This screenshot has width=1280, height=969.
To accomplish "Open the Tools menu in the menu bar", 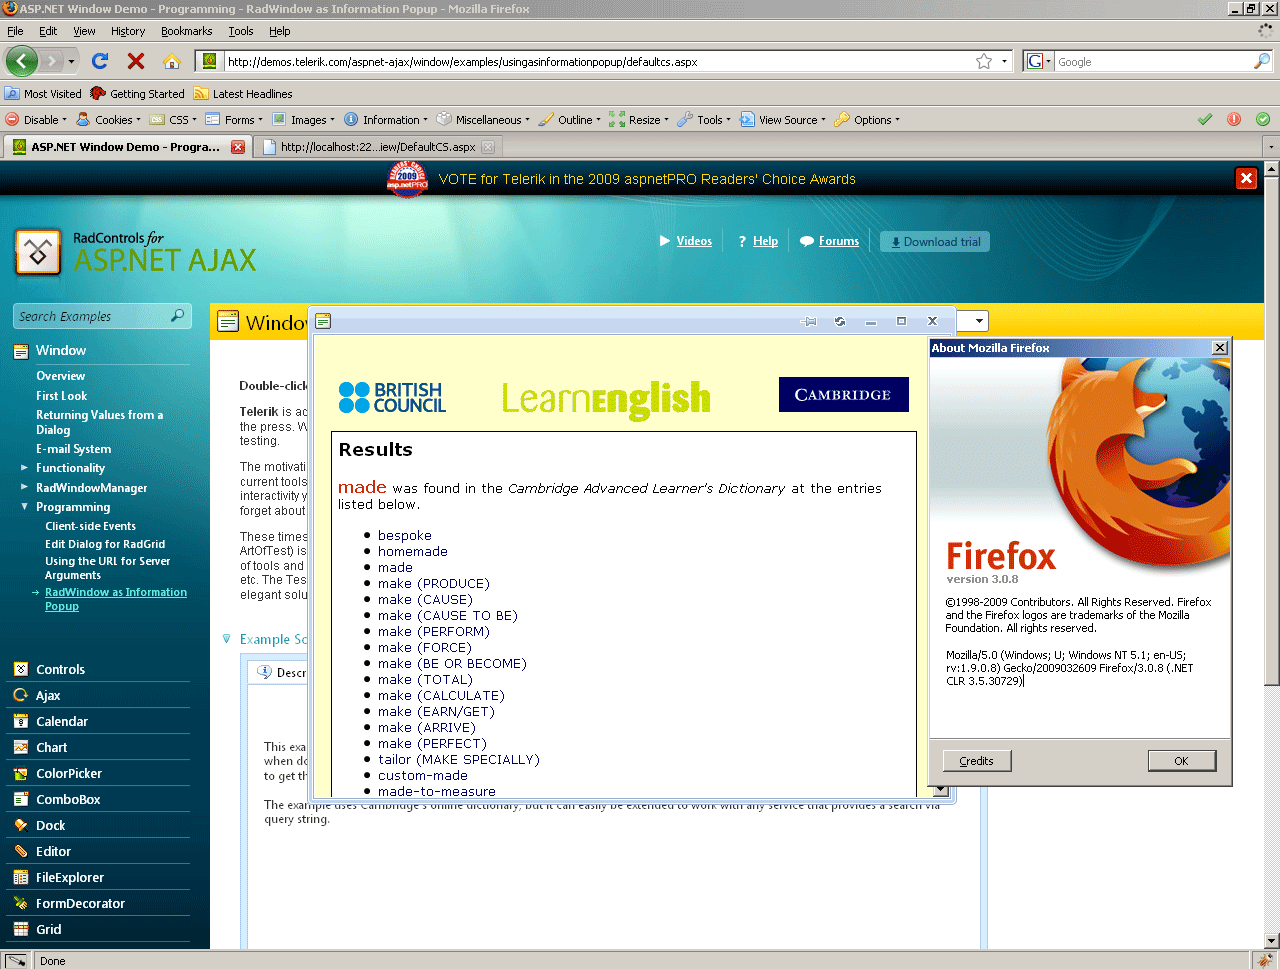I will [241, 31].
